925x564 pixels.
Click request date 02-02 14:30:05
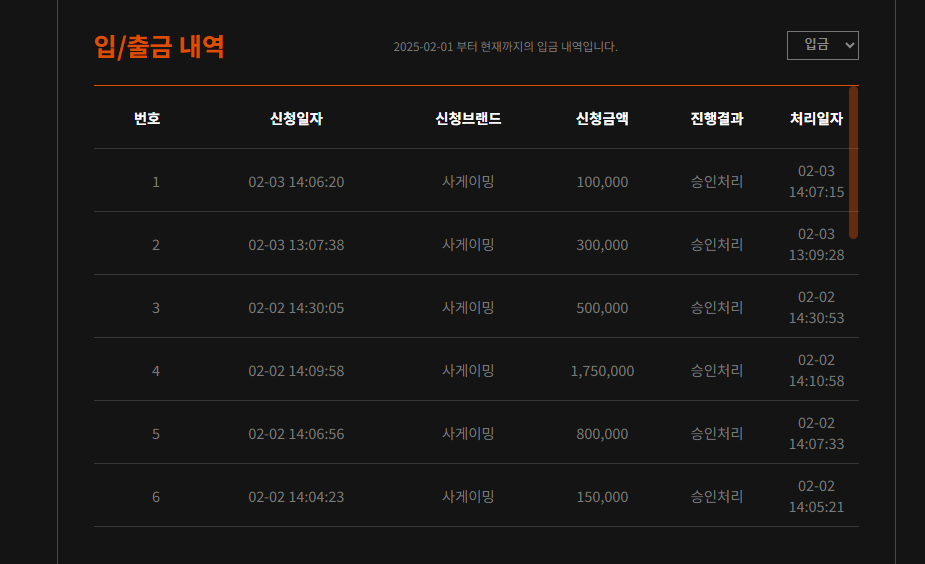[296, 308]
